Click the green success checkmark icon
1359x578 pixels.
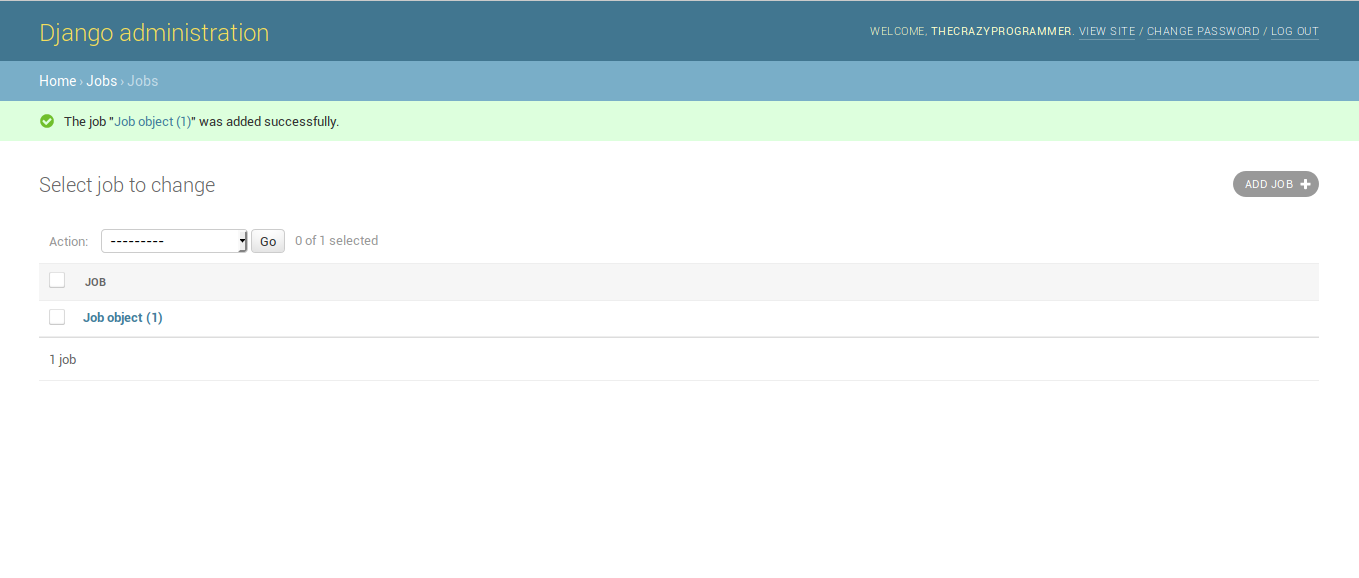coord(47,121)
